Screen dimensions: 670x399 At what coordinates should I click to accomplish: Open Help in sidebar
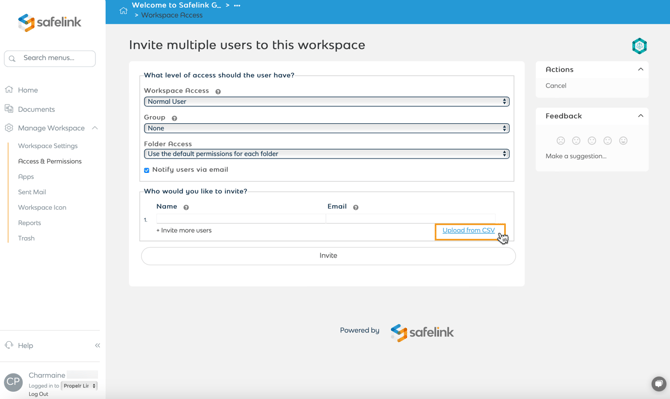(x=25, y=345)
